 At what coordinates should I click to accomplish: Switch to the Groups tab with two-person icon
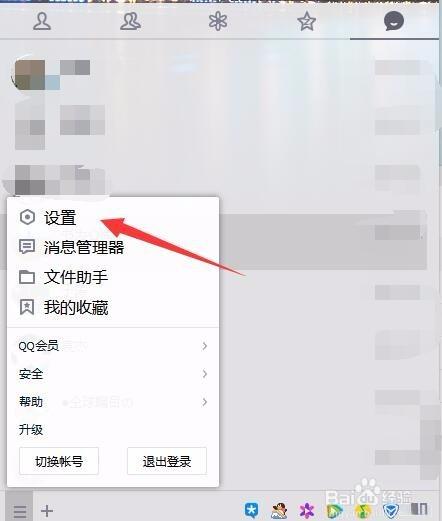[x=130, y=21]
